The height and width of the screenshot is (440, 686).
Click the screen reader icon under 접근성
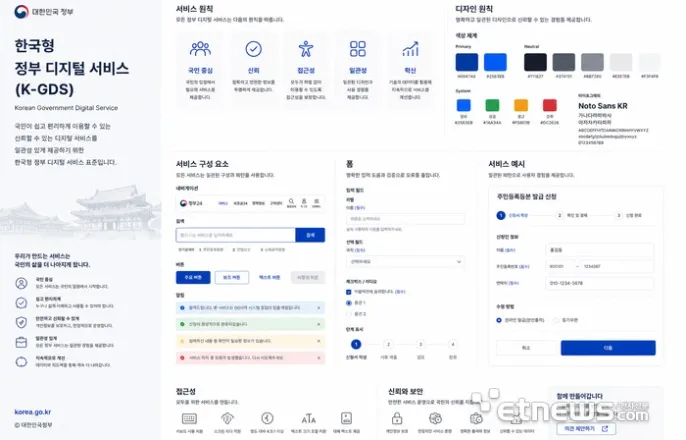(x=227, y=419)
